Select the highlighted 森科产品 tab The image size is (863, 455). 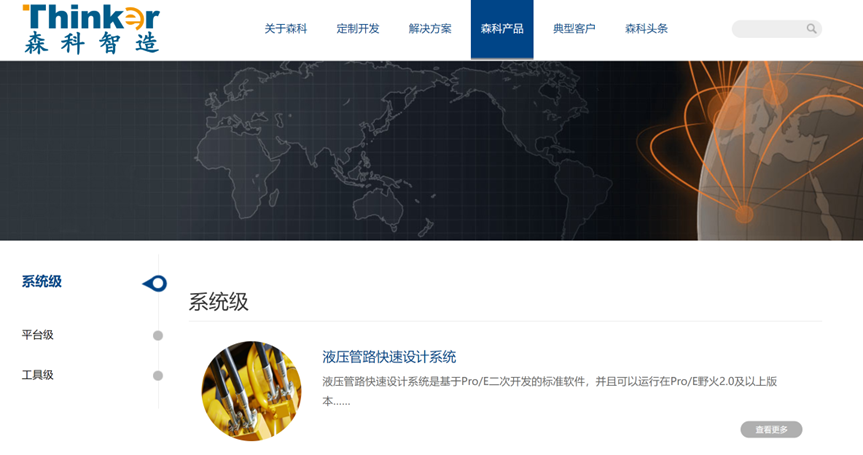point(502,29)
